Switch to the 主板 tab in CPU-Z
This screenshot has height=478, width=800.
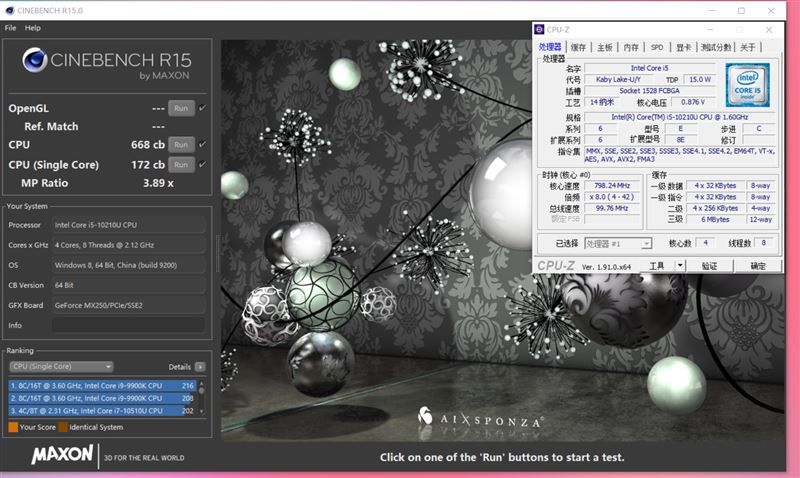pyautogui.click(x=605, y=47)
